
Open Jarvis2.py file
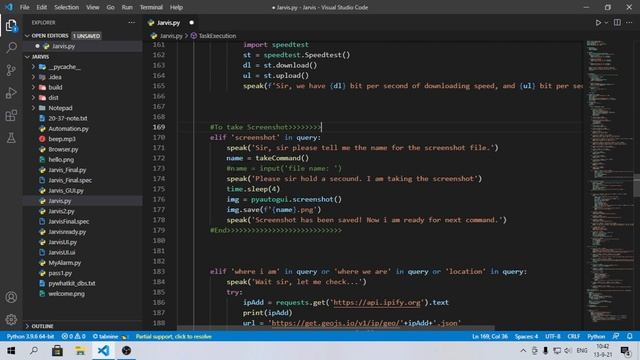click(x=61, y=211)
